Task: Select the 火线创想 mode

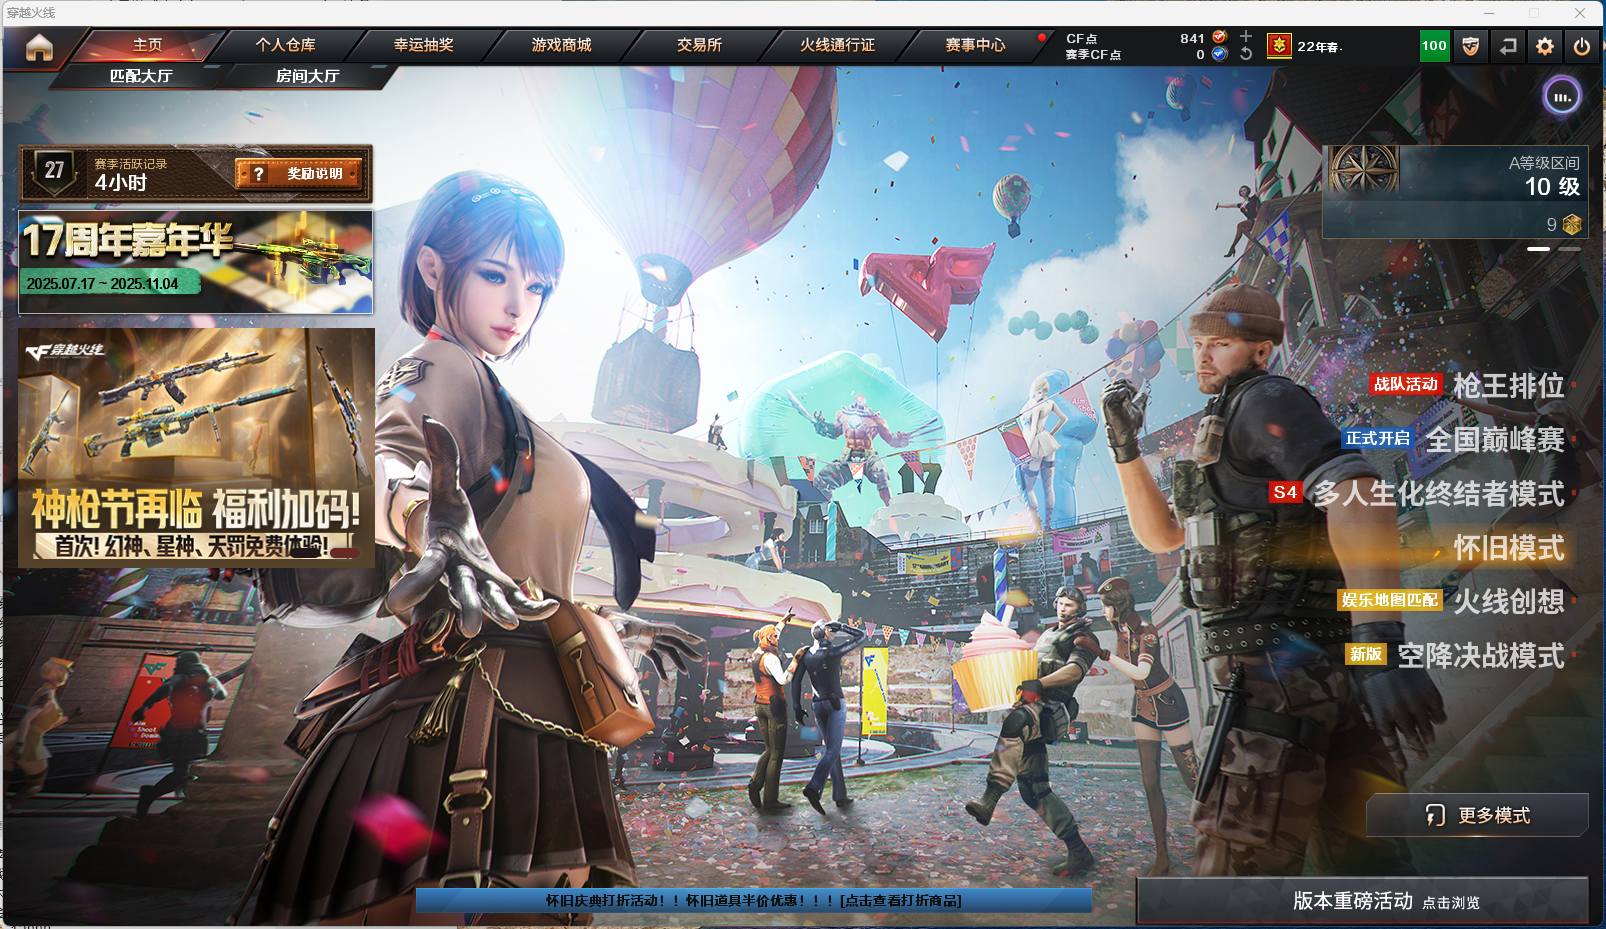Action: (x=1508, y=601)
